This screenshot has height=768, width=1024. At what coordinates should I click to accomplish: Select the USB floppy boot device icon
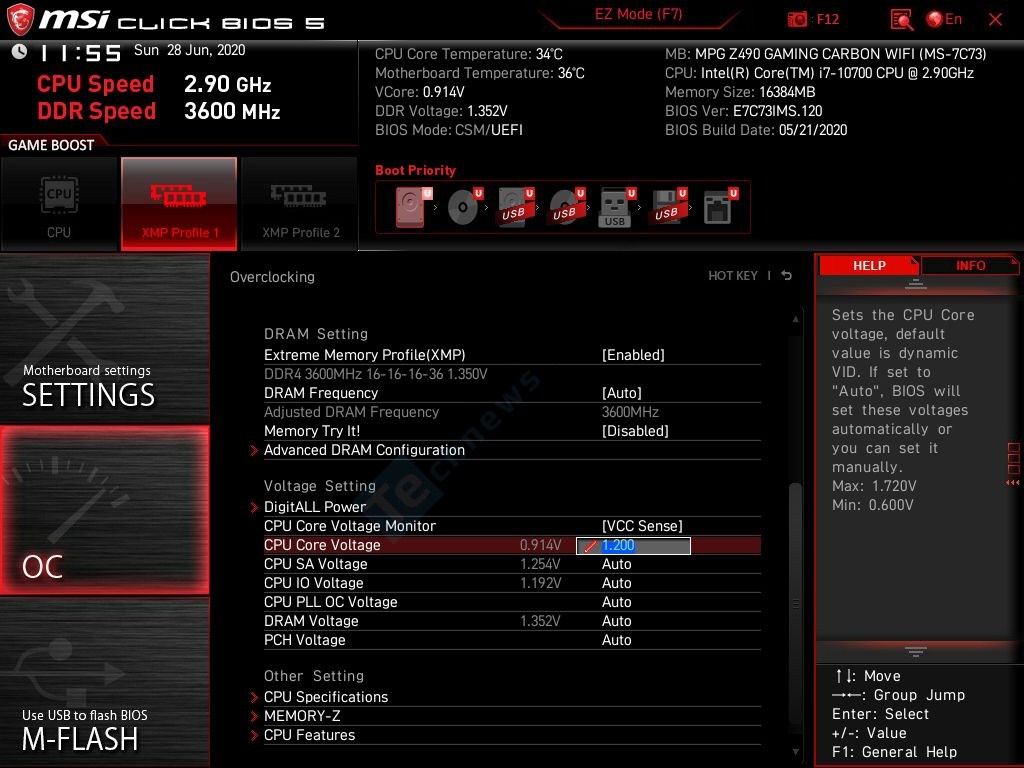668,207
